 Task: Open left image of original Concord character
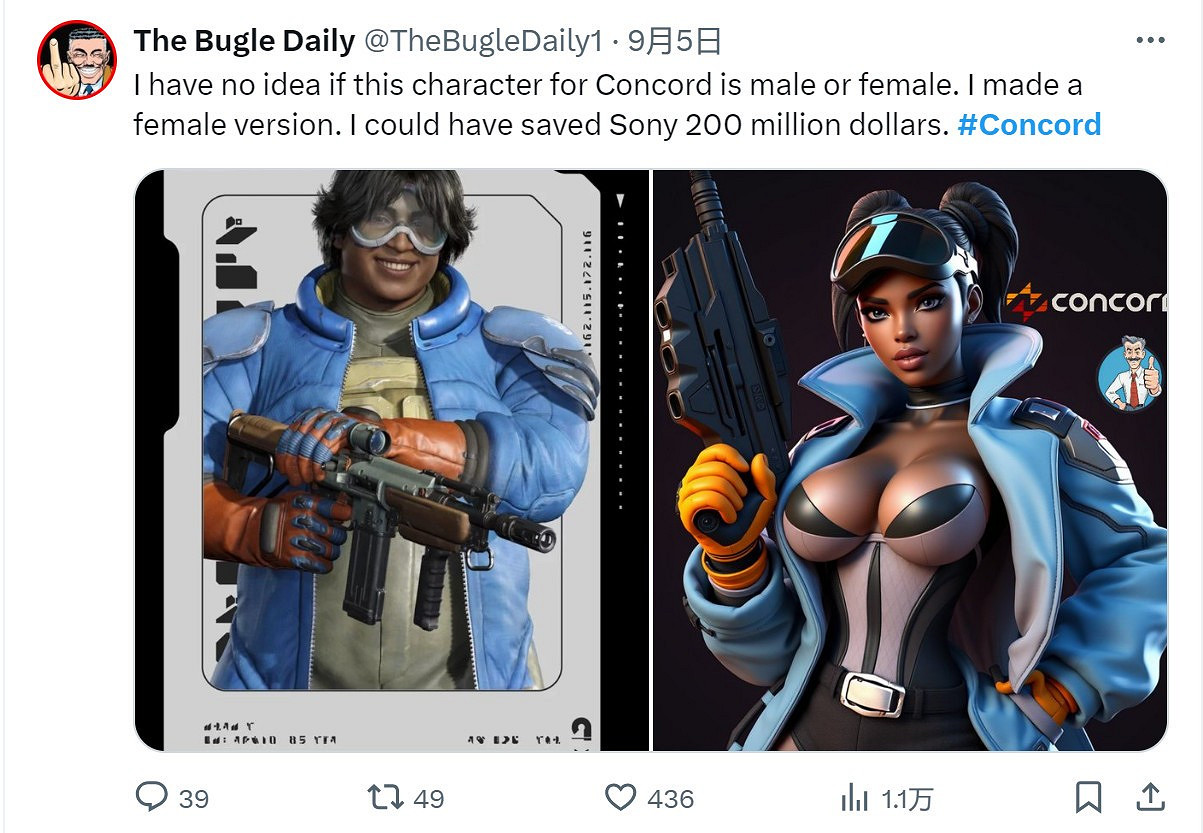[392, 460]
